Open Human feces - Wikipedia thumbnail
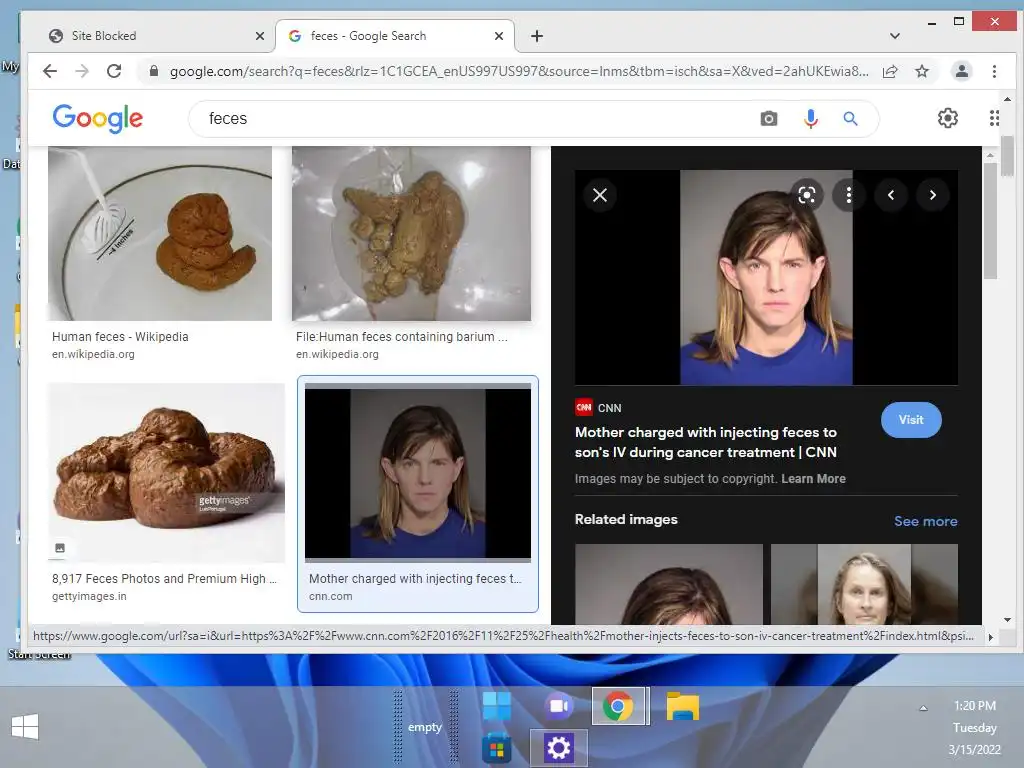1024x768 pixels. tap(160, 233)
